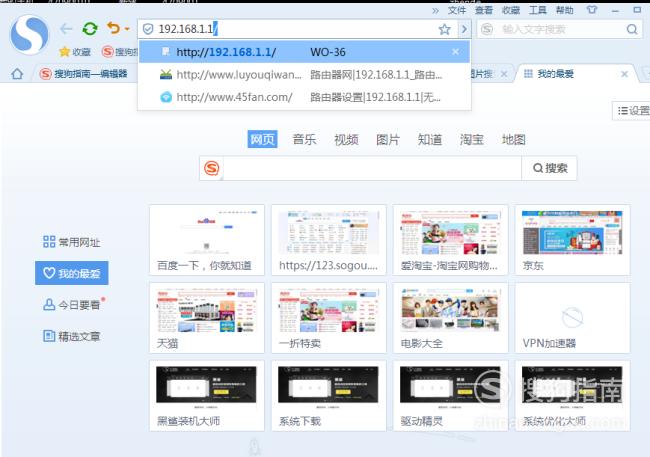650x457 pixels.
Task: Click the 搜狗 bookmark in the bookmarks bar
Action: [120, 51]
